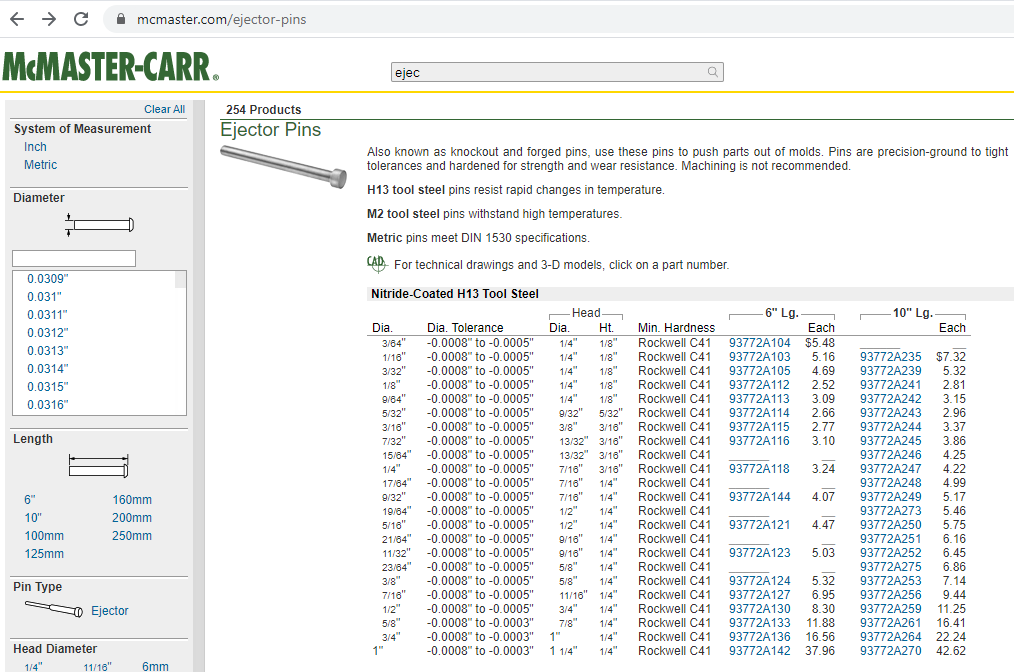Select 0.031" diameter filter

(45, 297)
